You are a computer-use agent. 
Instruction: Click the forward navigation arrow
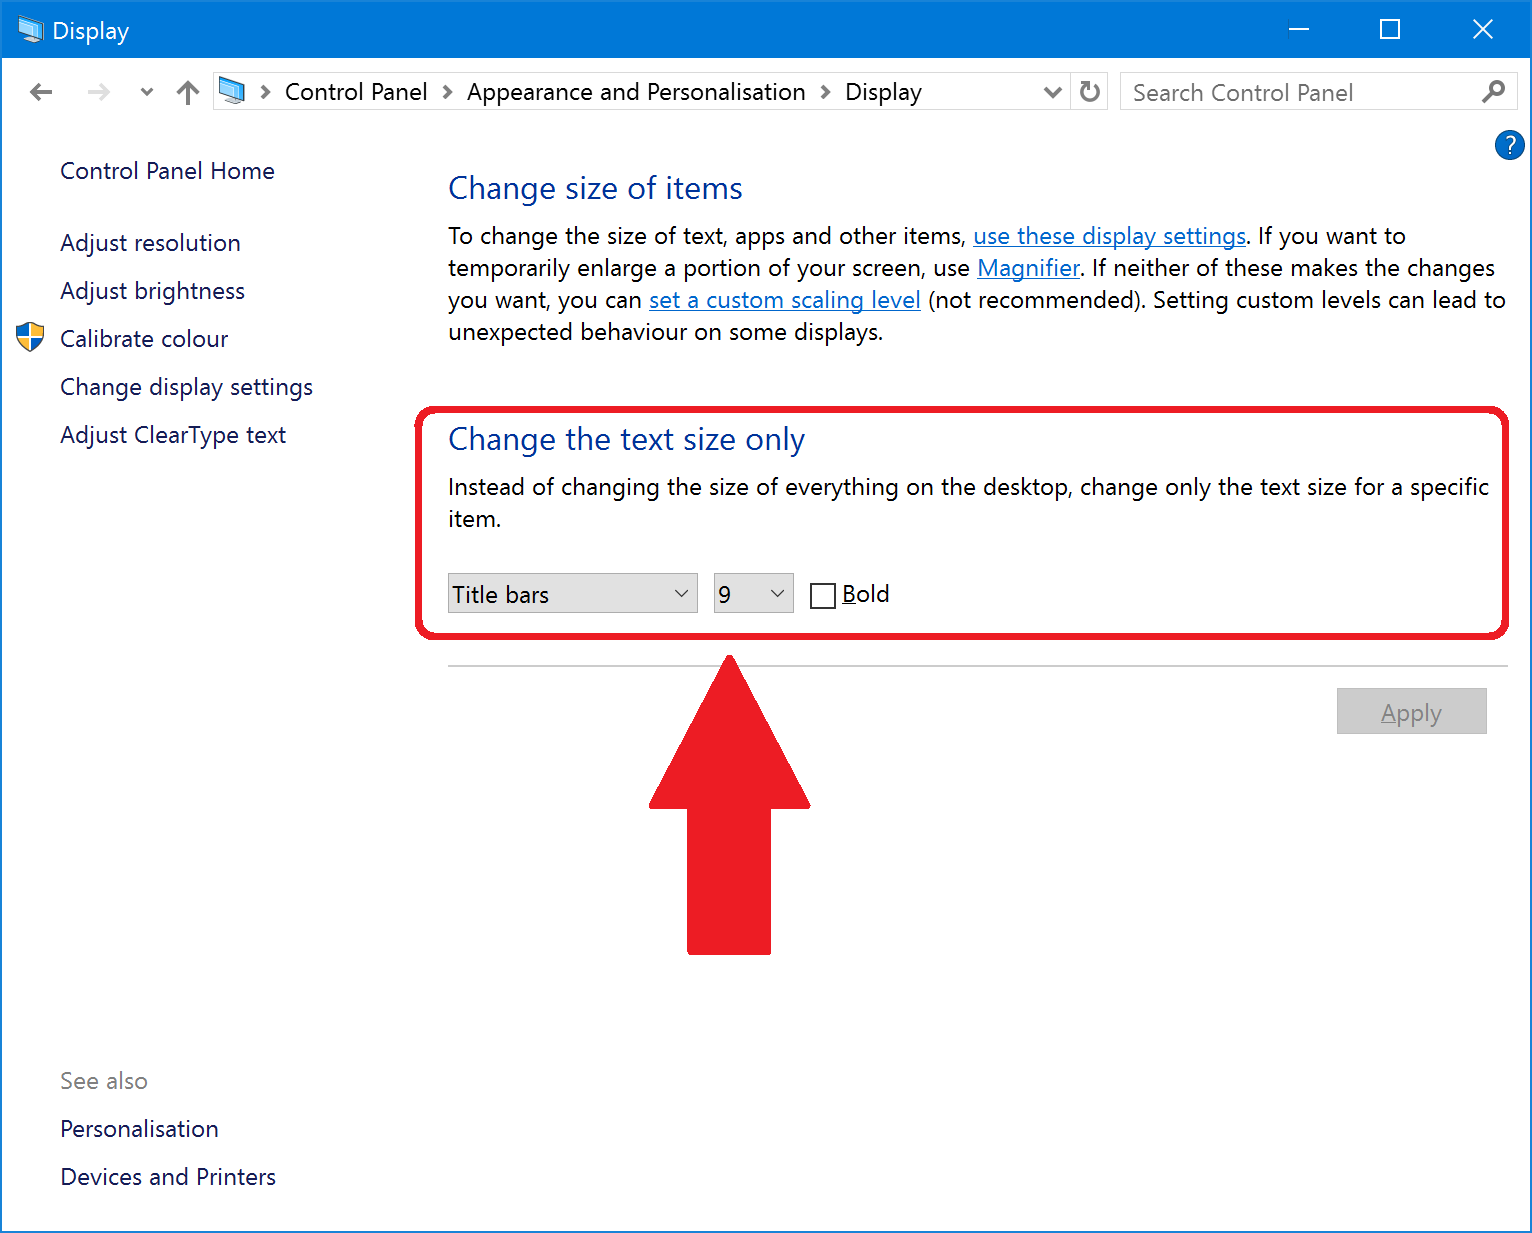(x=98, y=91)
